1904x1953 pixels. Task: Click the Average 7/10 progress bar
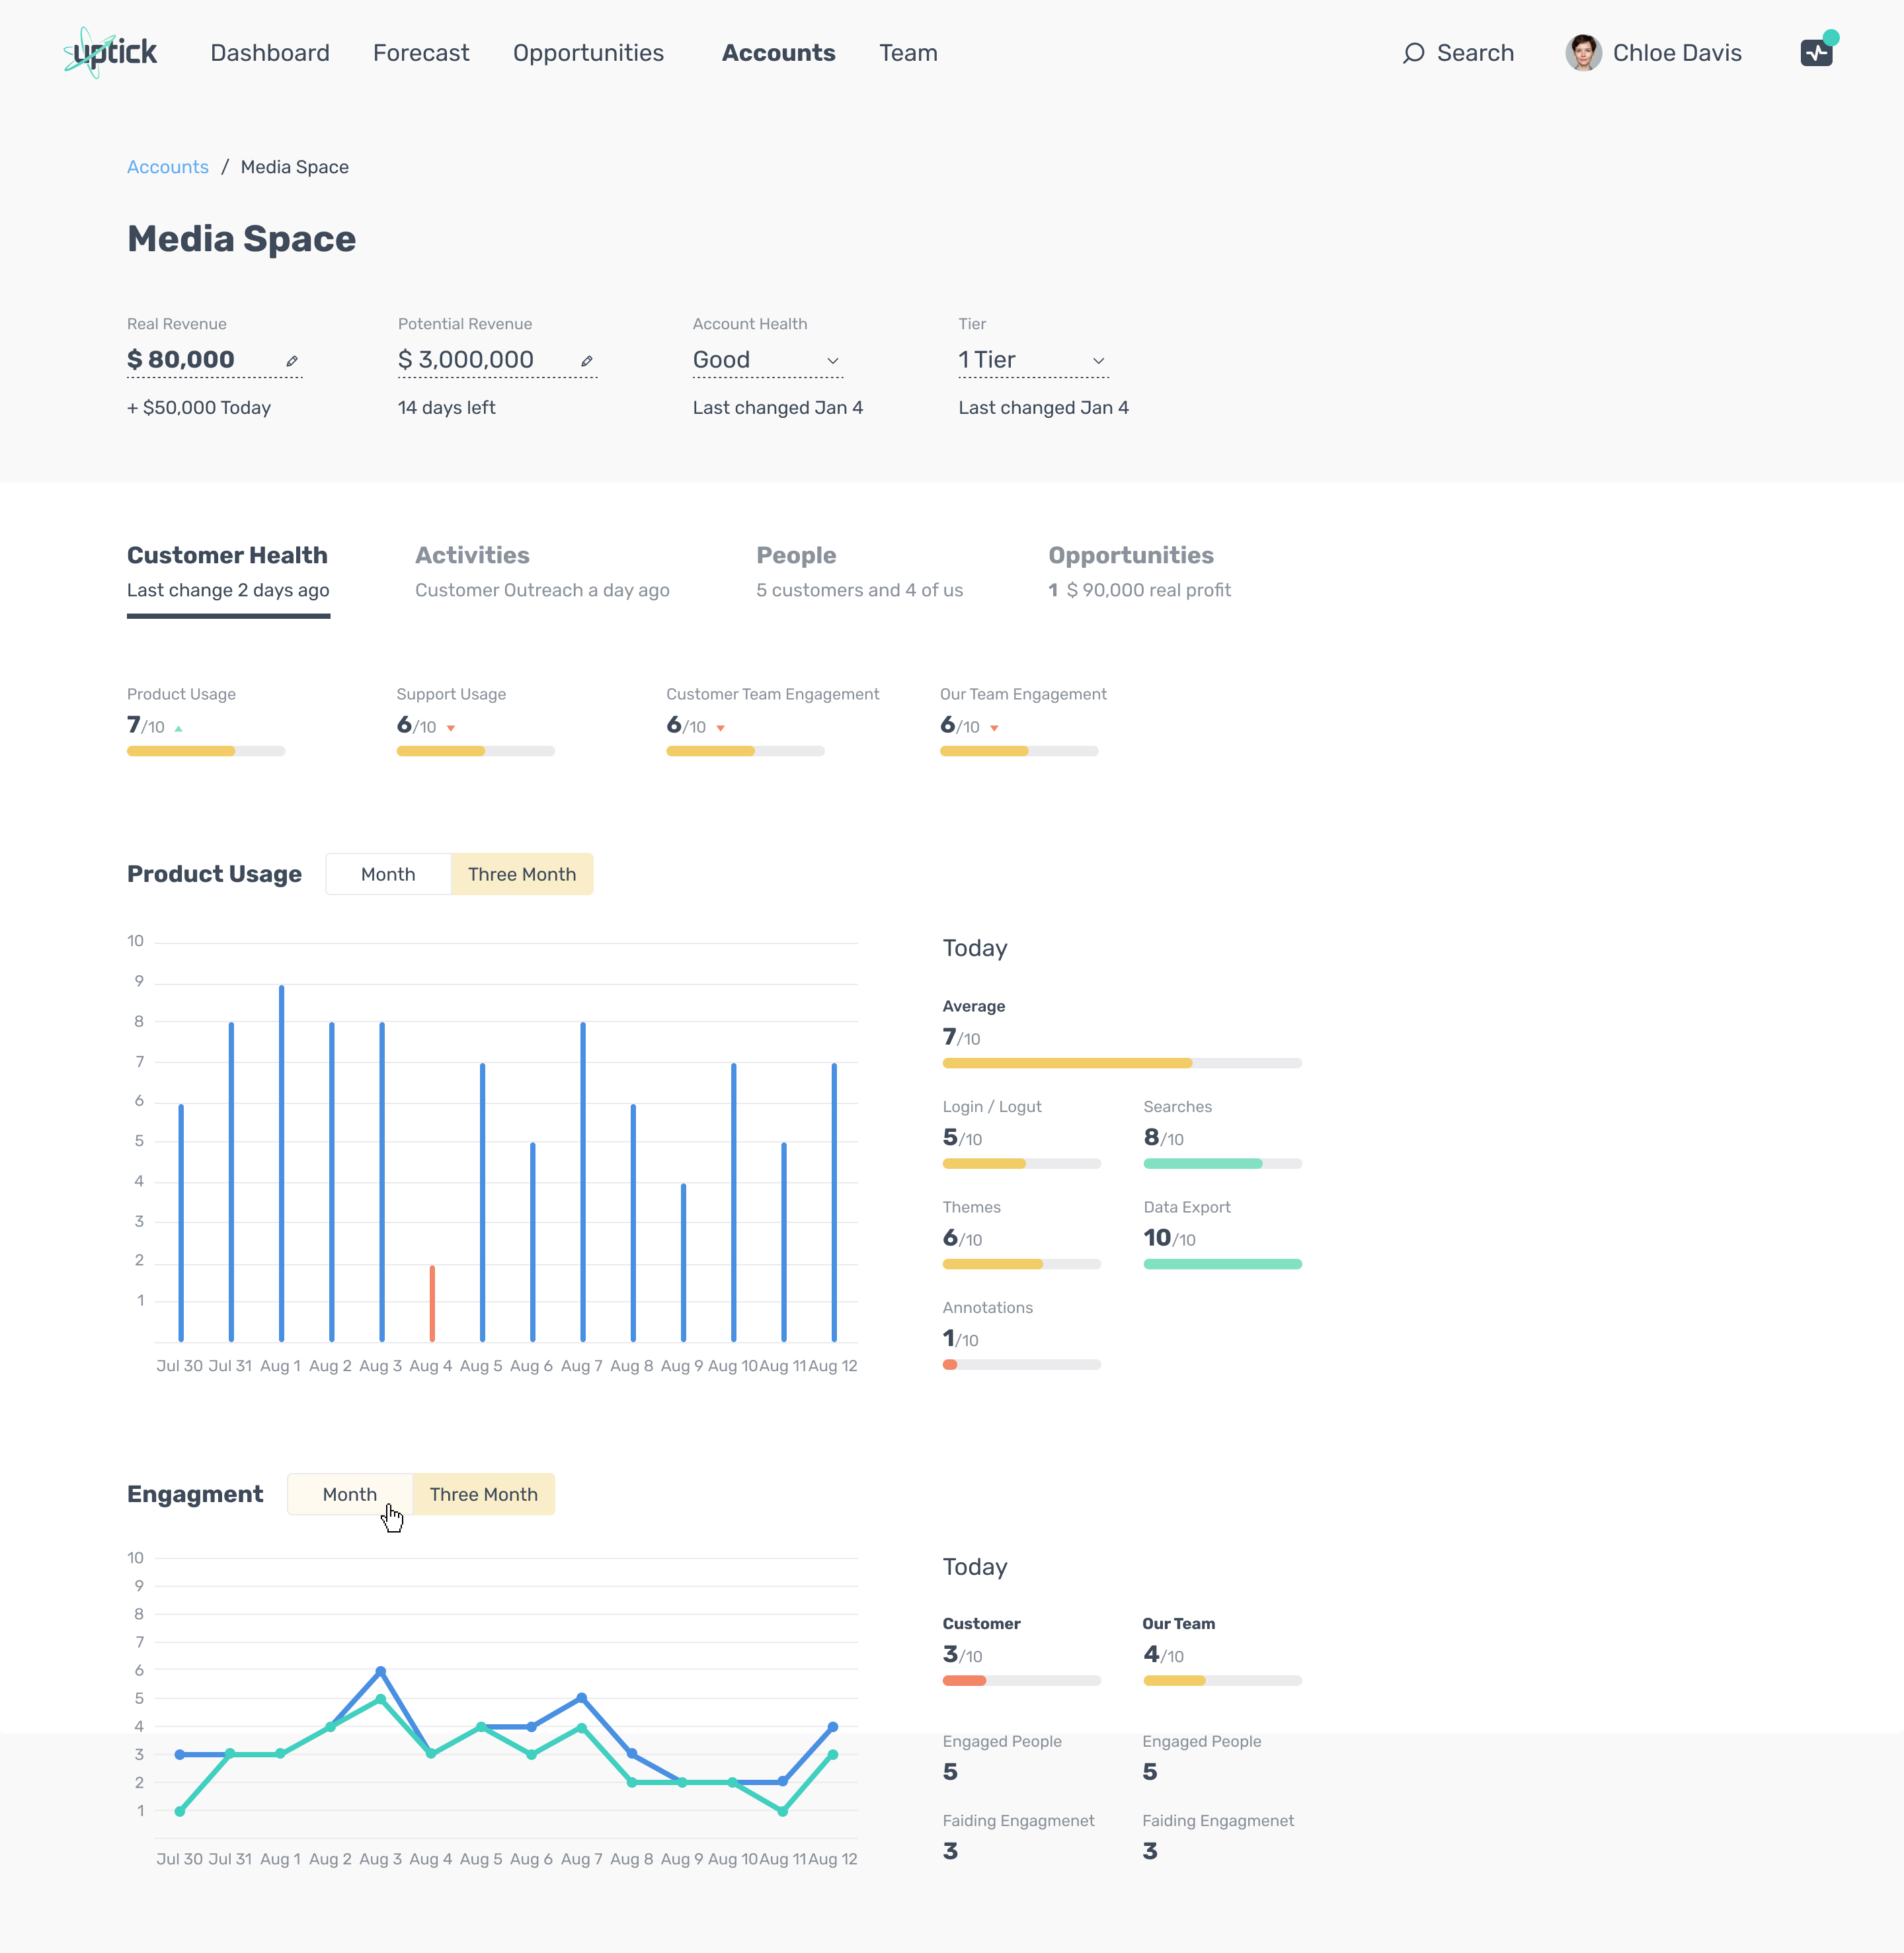1121,1063
